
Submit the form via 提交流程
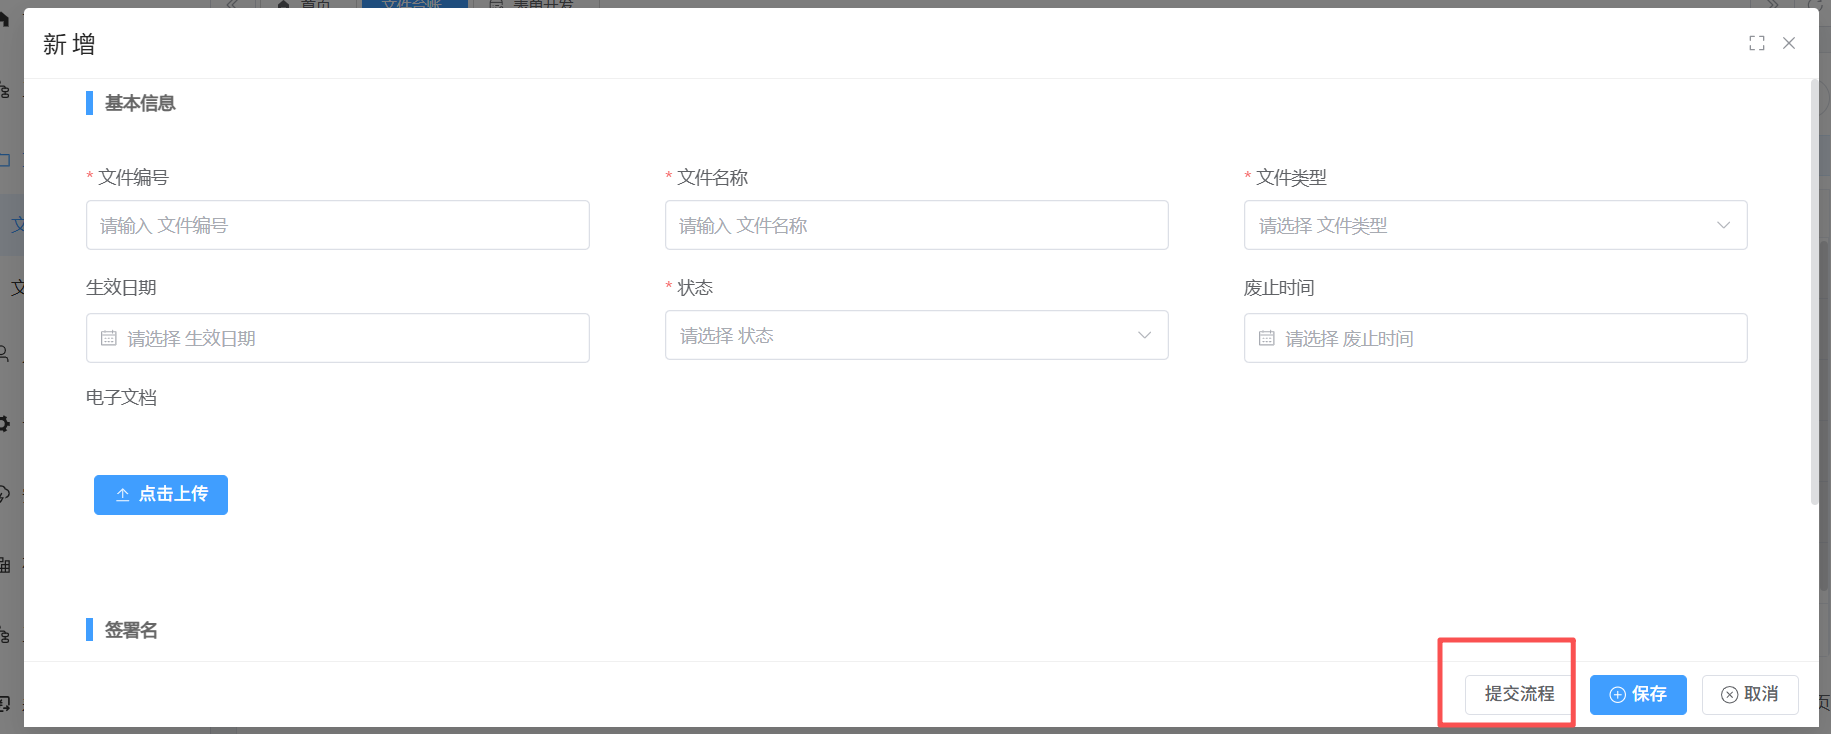(1518, 694)
